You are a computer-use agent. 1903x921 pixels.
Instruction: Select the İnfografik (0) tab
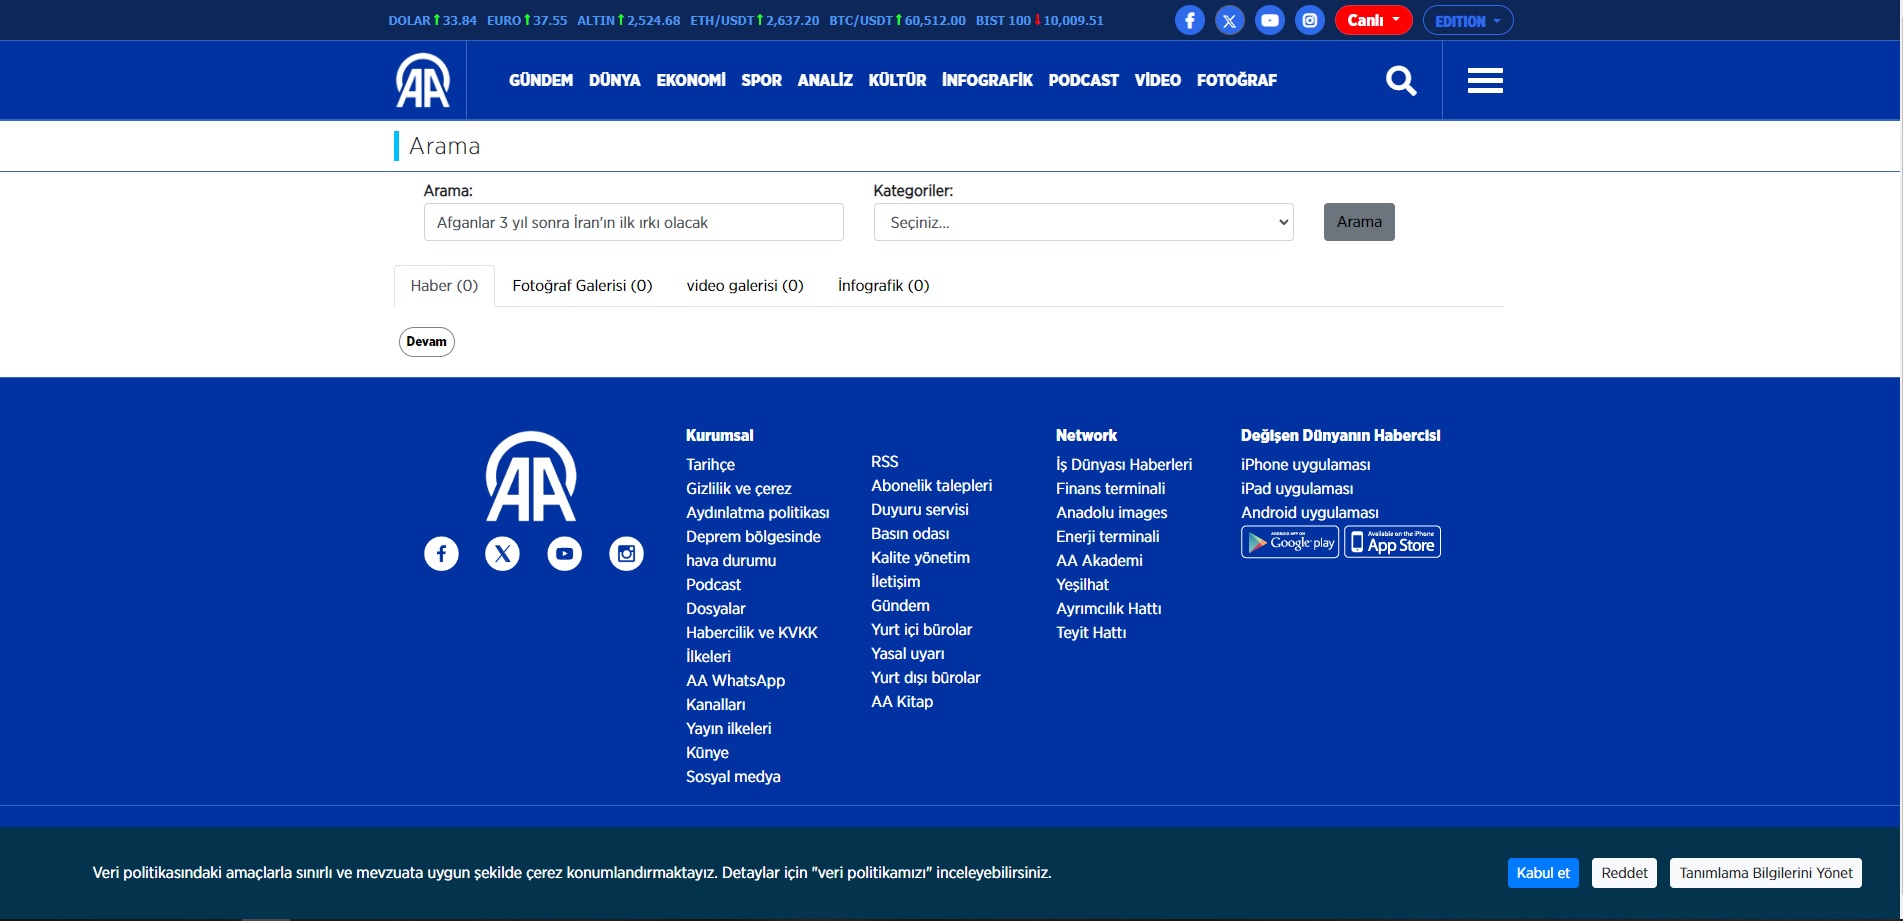pos(883,286)
